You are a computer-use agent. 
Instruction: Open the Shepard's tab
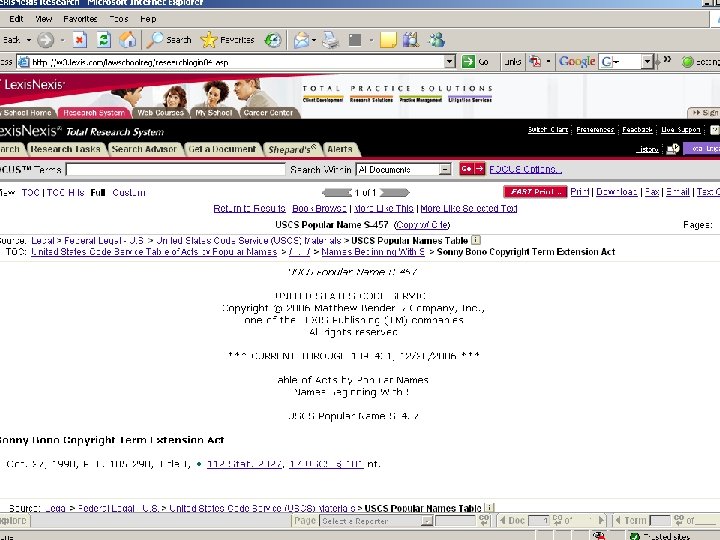point(292,149)
